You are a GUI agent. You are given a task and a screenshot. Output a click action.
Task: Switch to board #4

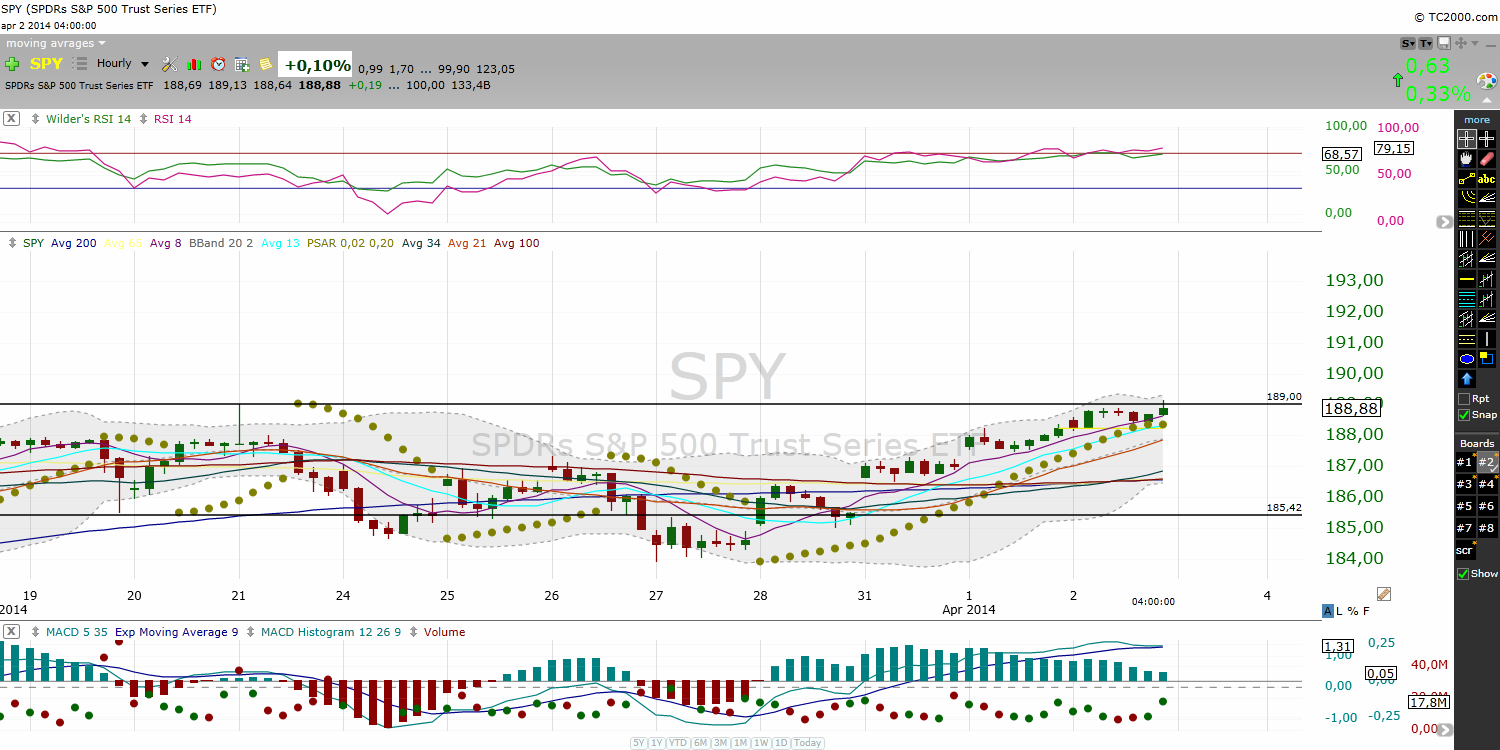click(1487, 484)
